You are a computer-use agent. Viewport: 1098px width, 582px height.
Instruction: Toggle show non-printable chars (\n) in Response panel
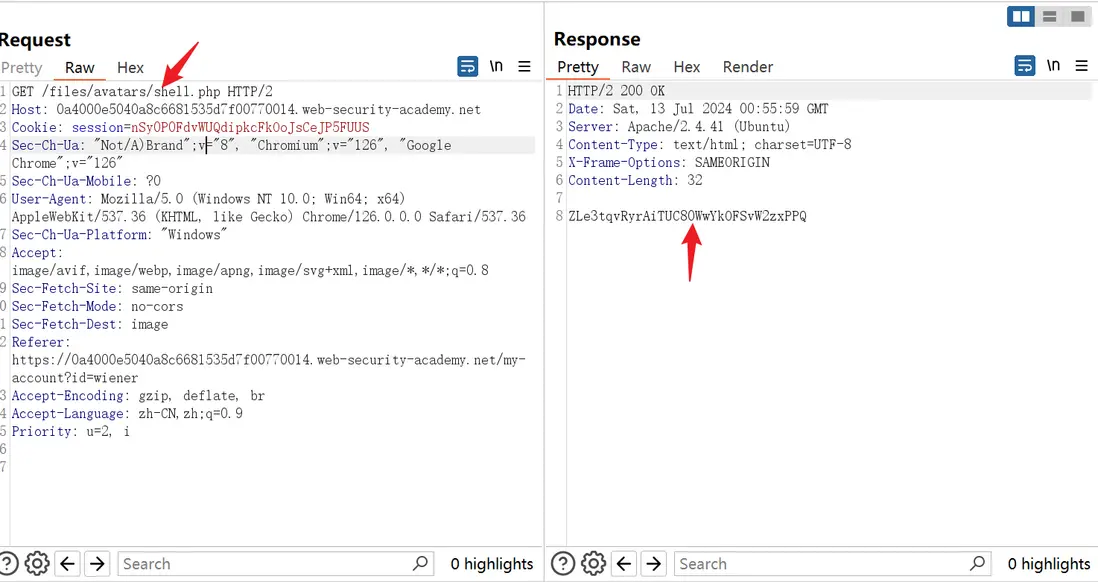1053,65
